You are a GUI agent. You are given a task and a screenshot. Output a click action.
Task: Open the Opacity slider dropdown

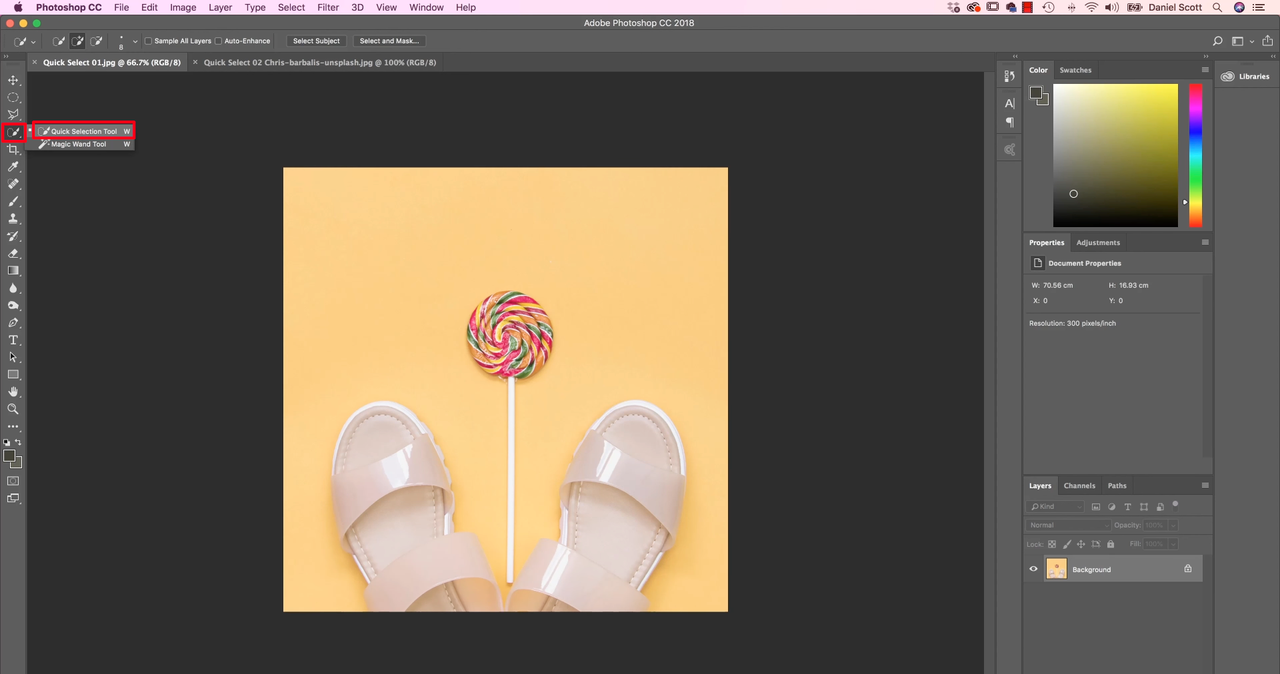click(x=1174, y=525)
